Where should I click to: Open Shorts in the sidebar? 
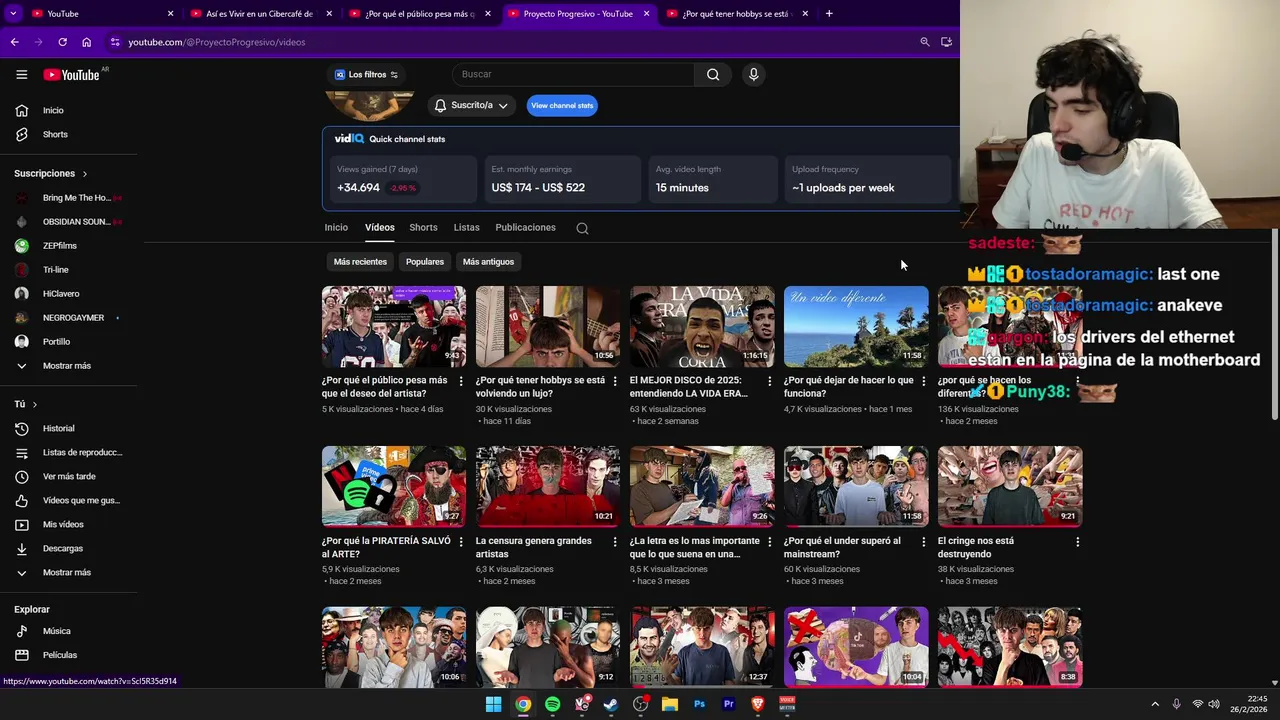pyautogui.click(x=55, y=134)
